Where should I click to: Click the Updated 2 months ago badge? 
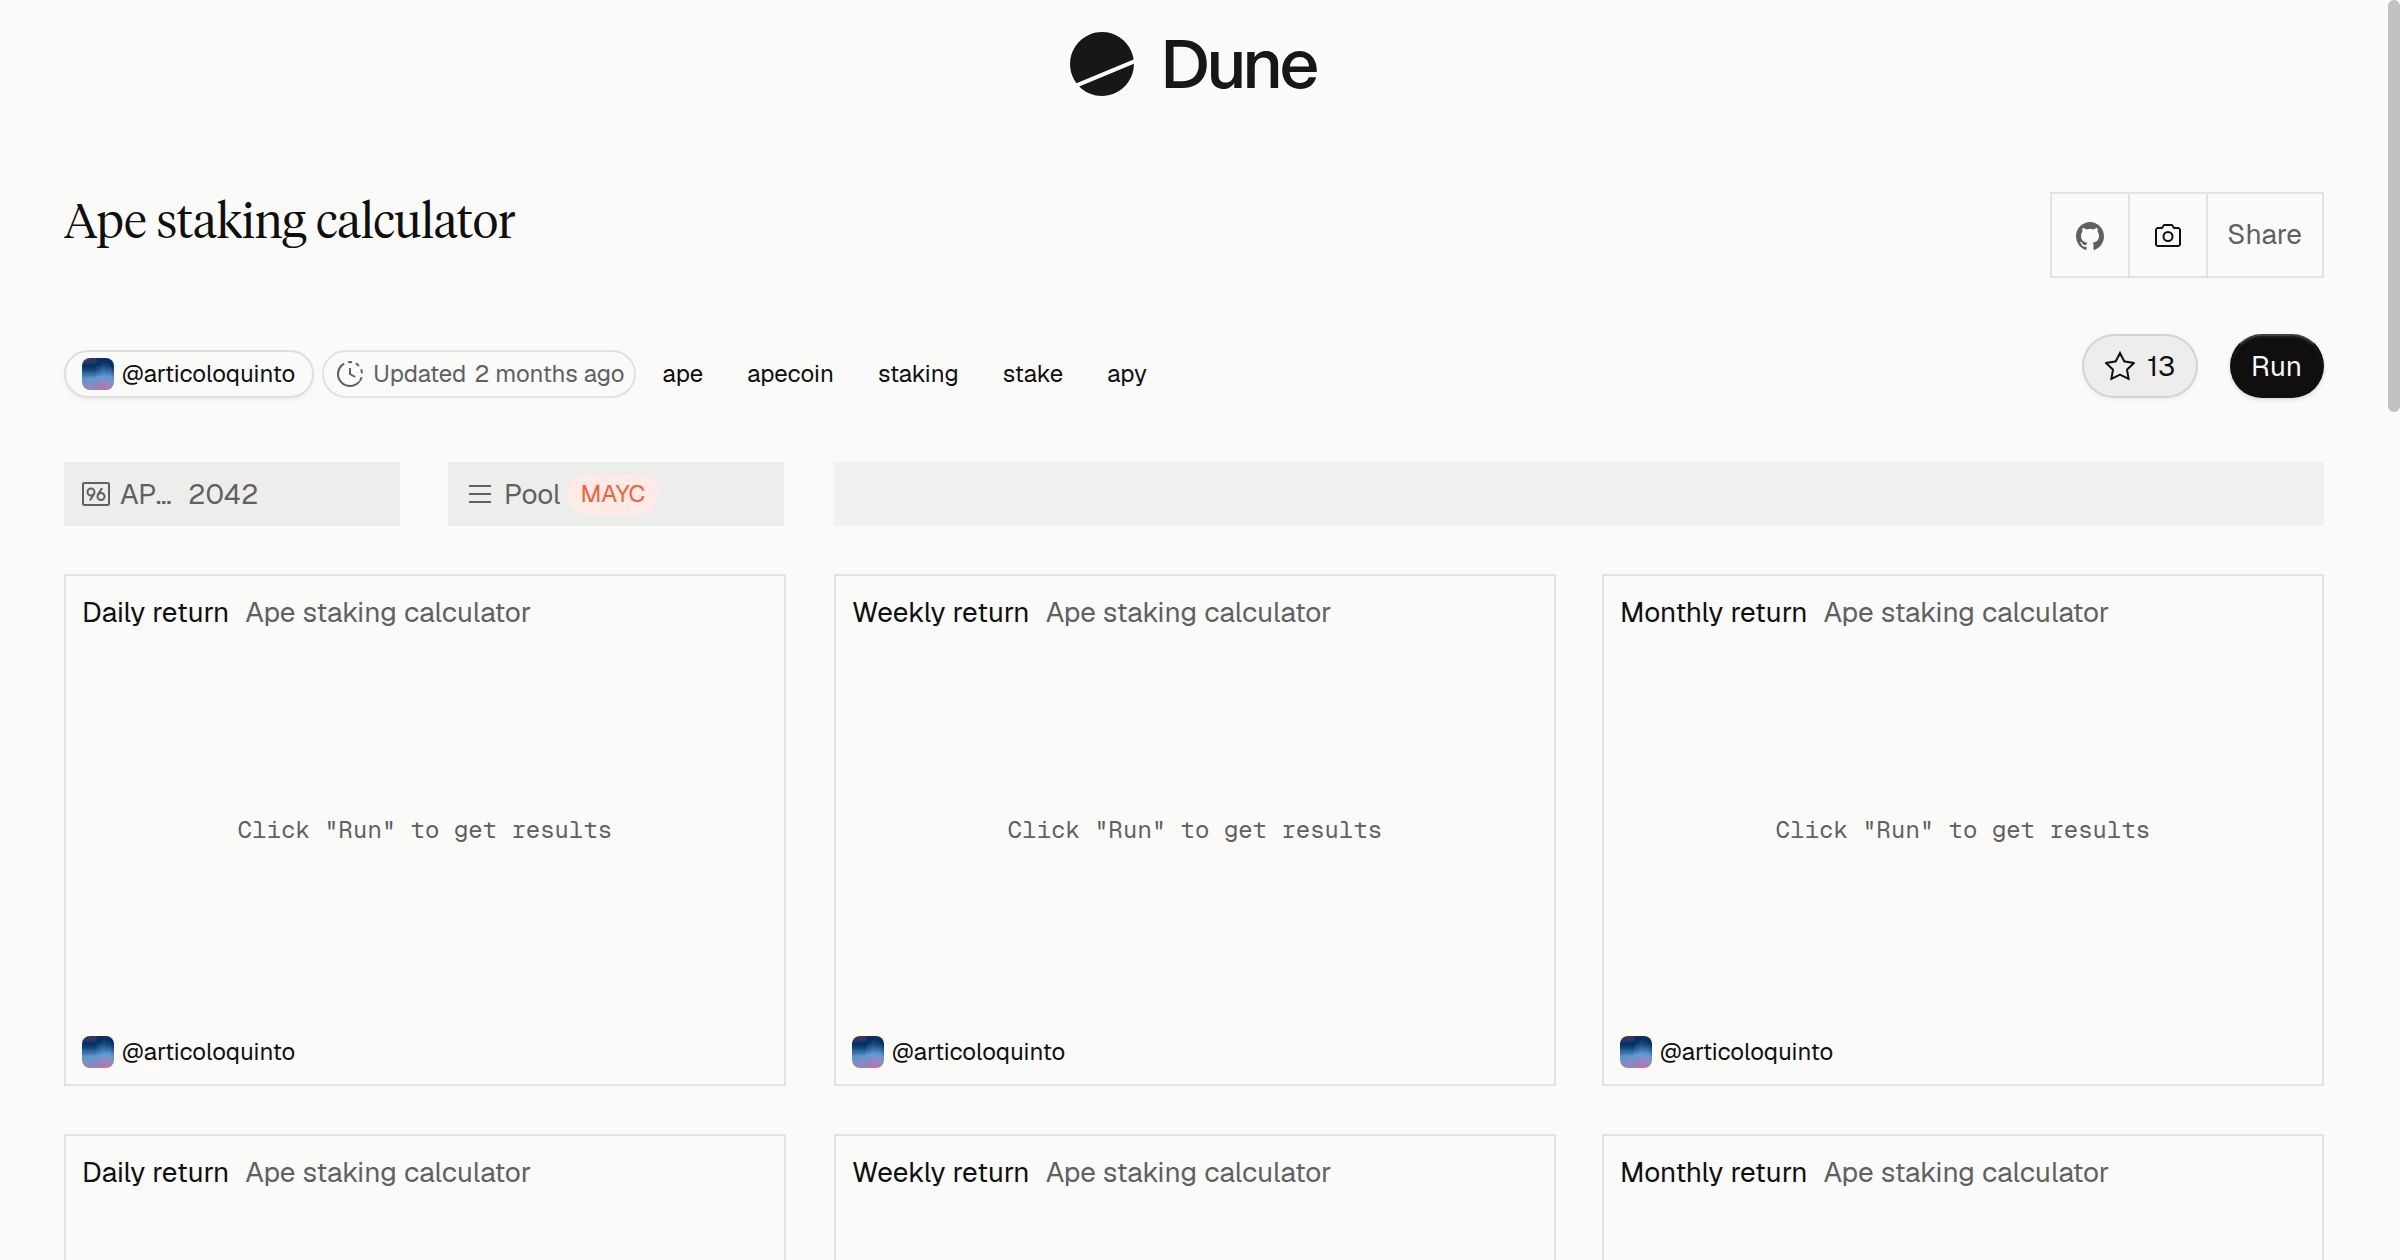pos(479,374)
